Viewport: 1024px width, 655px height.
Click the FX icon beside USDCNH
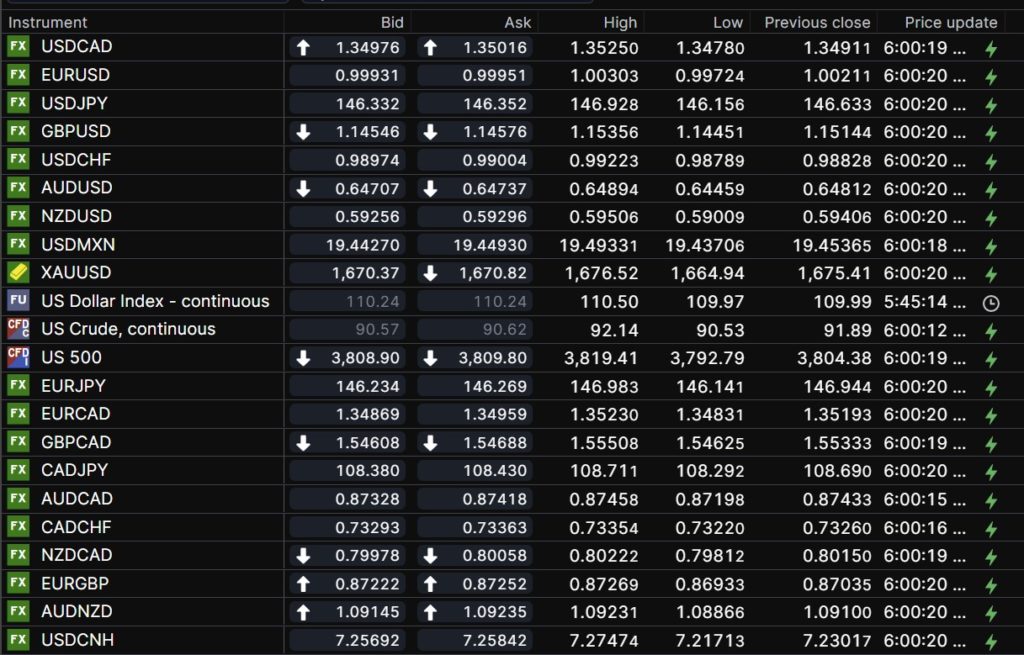[18, 640]
